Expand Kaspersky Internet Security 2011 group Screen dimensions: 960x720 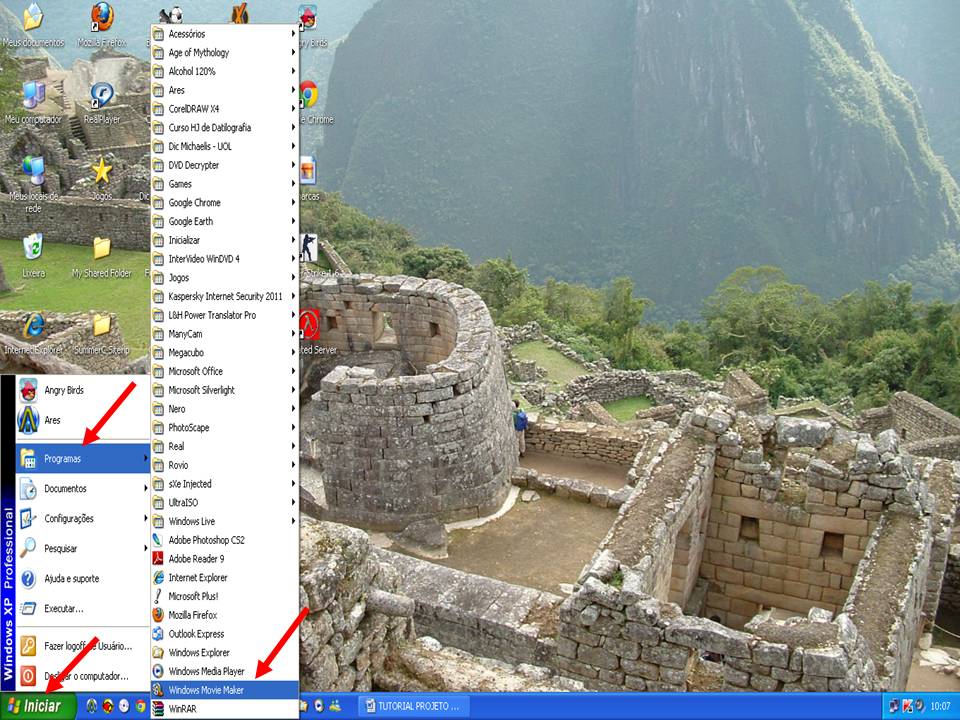(225, 296)
